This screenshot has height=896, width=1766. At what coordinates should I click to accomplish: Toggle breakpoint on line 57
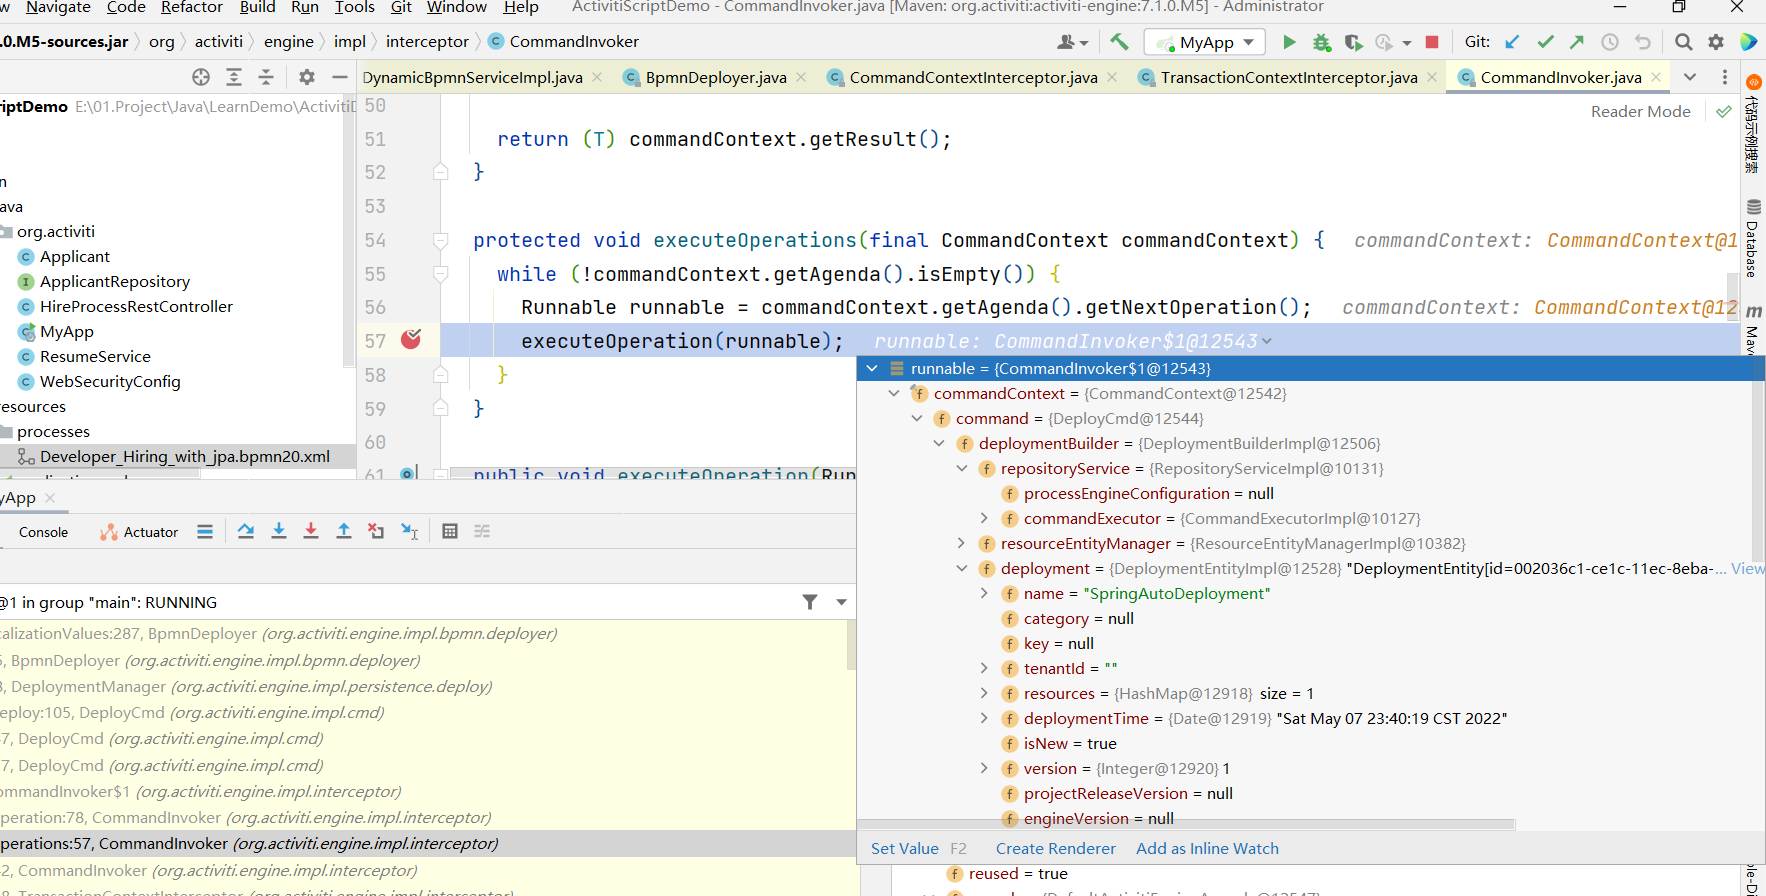[411, 340]
